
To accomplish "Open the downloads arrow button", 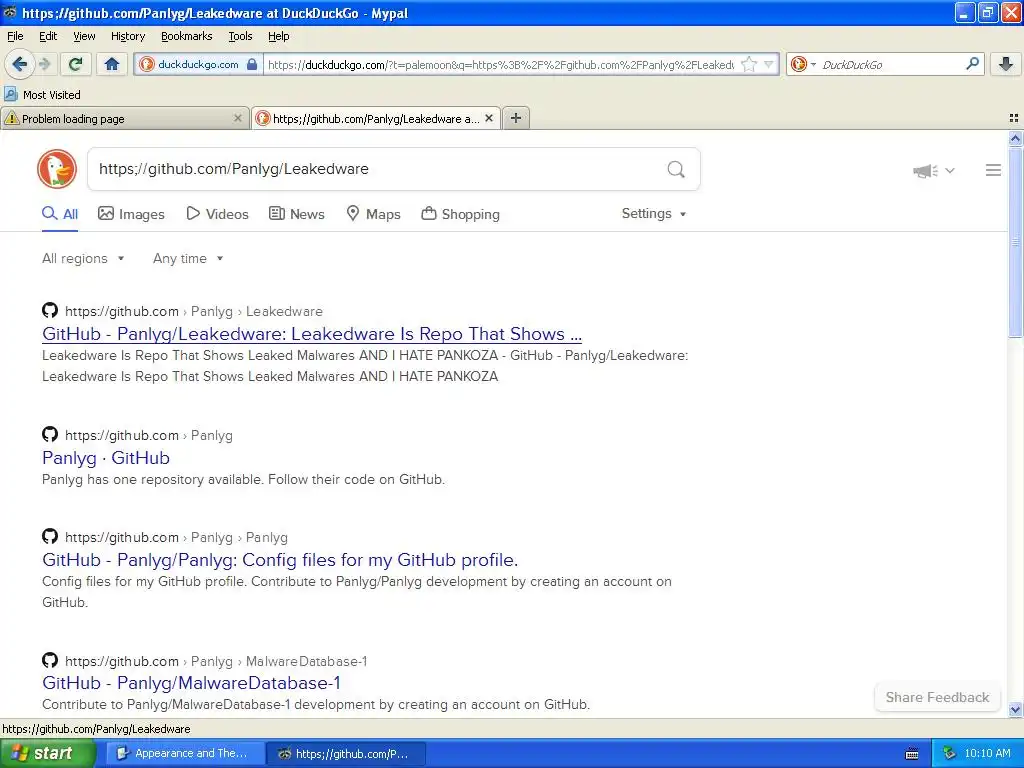I will 1006,64.
